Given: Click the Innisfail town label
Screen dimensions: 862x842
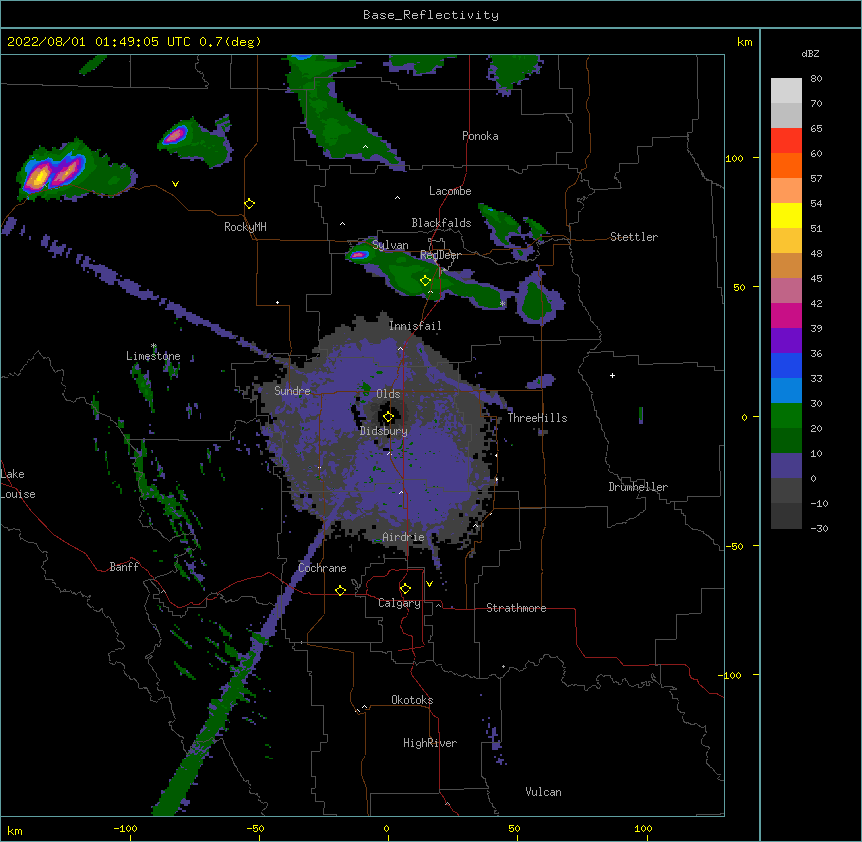Looking at the screenshot, I should coord(415,326).
